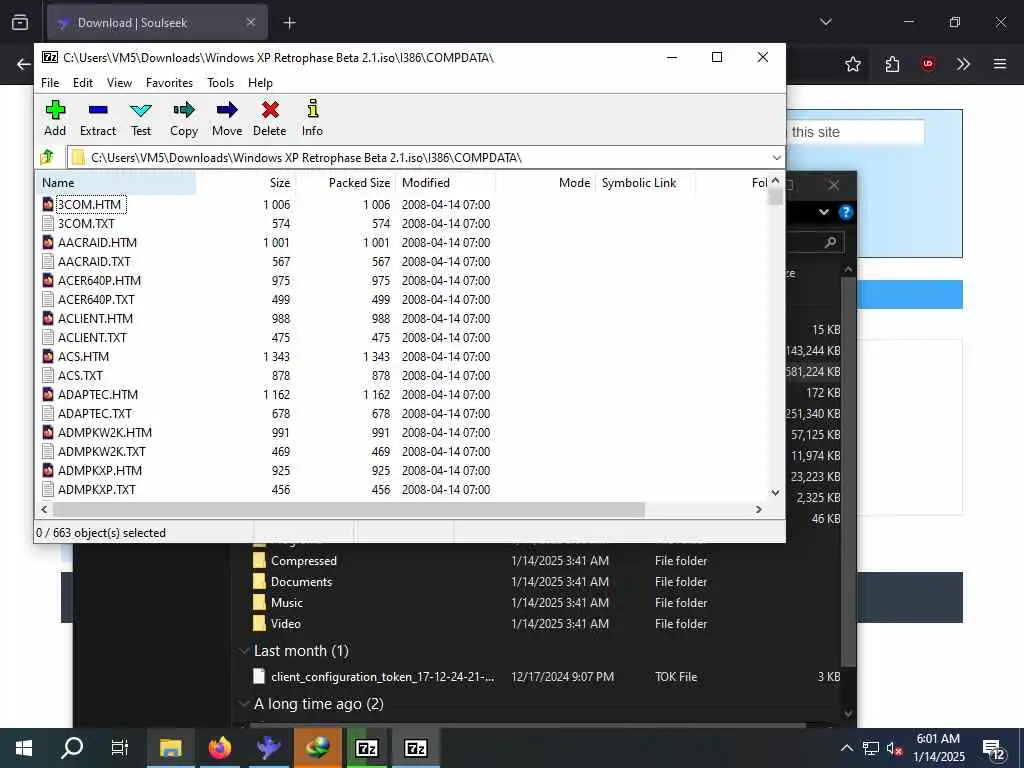The image size is (1024, 768).
Task: Open Windows Start menu
Action: 24,748
